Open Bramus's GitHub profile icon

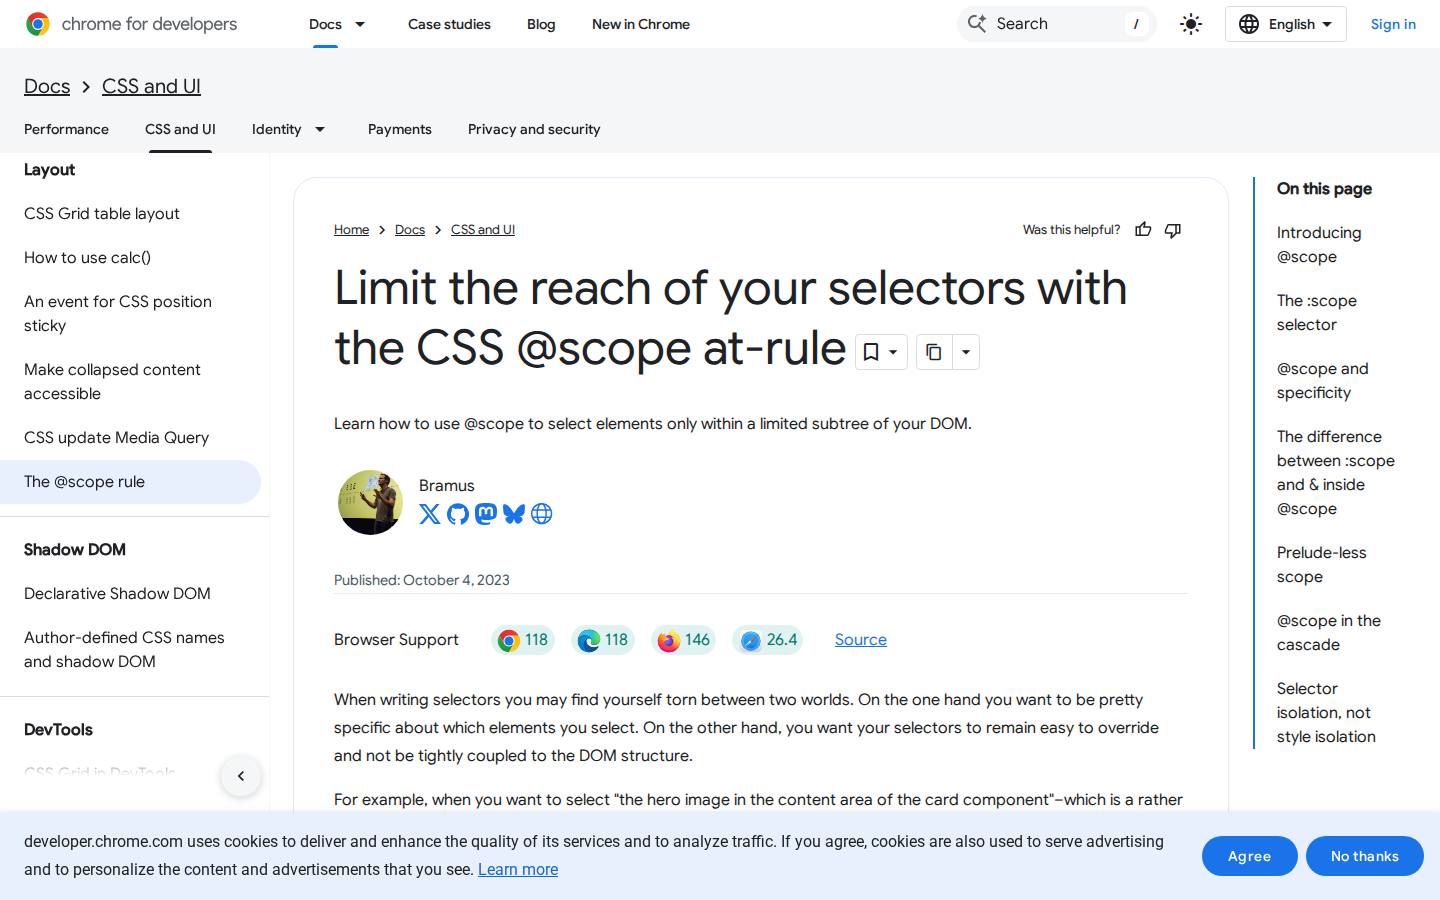point(458,514)
